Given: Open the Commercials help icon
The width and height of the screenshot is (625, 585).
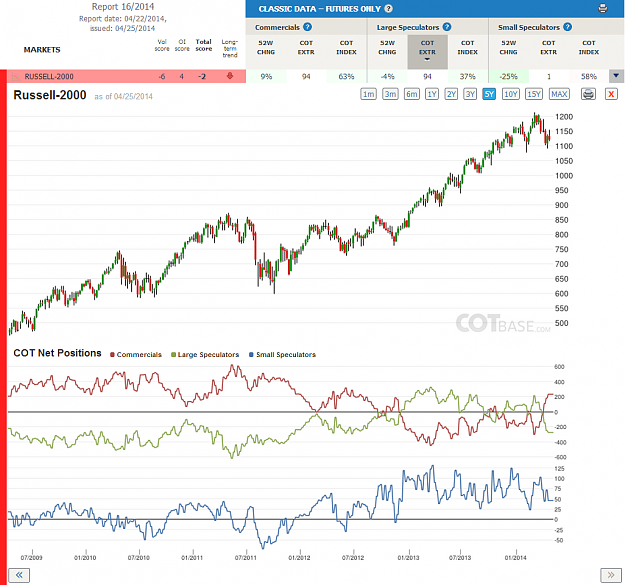Looking at the screenshot, I should pos(307,27).
